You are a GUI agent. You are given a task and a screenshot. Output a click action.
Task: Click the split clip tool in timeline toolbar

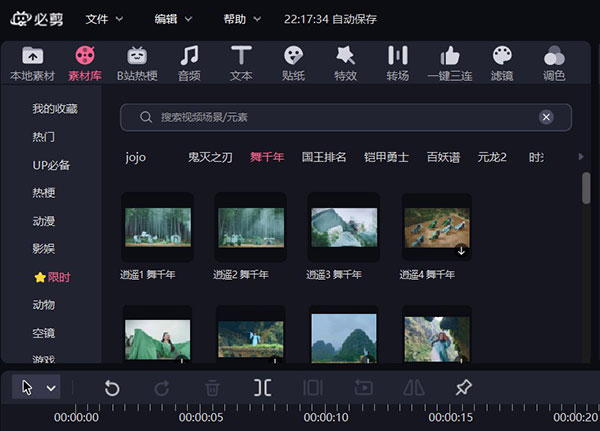(262, 388)
